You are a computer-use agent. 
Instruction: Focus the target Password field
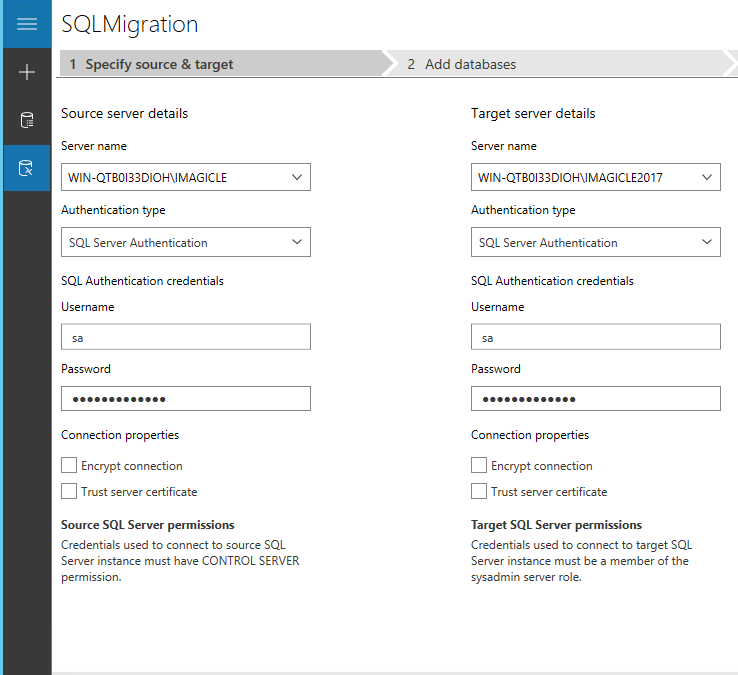coord(595,399)
